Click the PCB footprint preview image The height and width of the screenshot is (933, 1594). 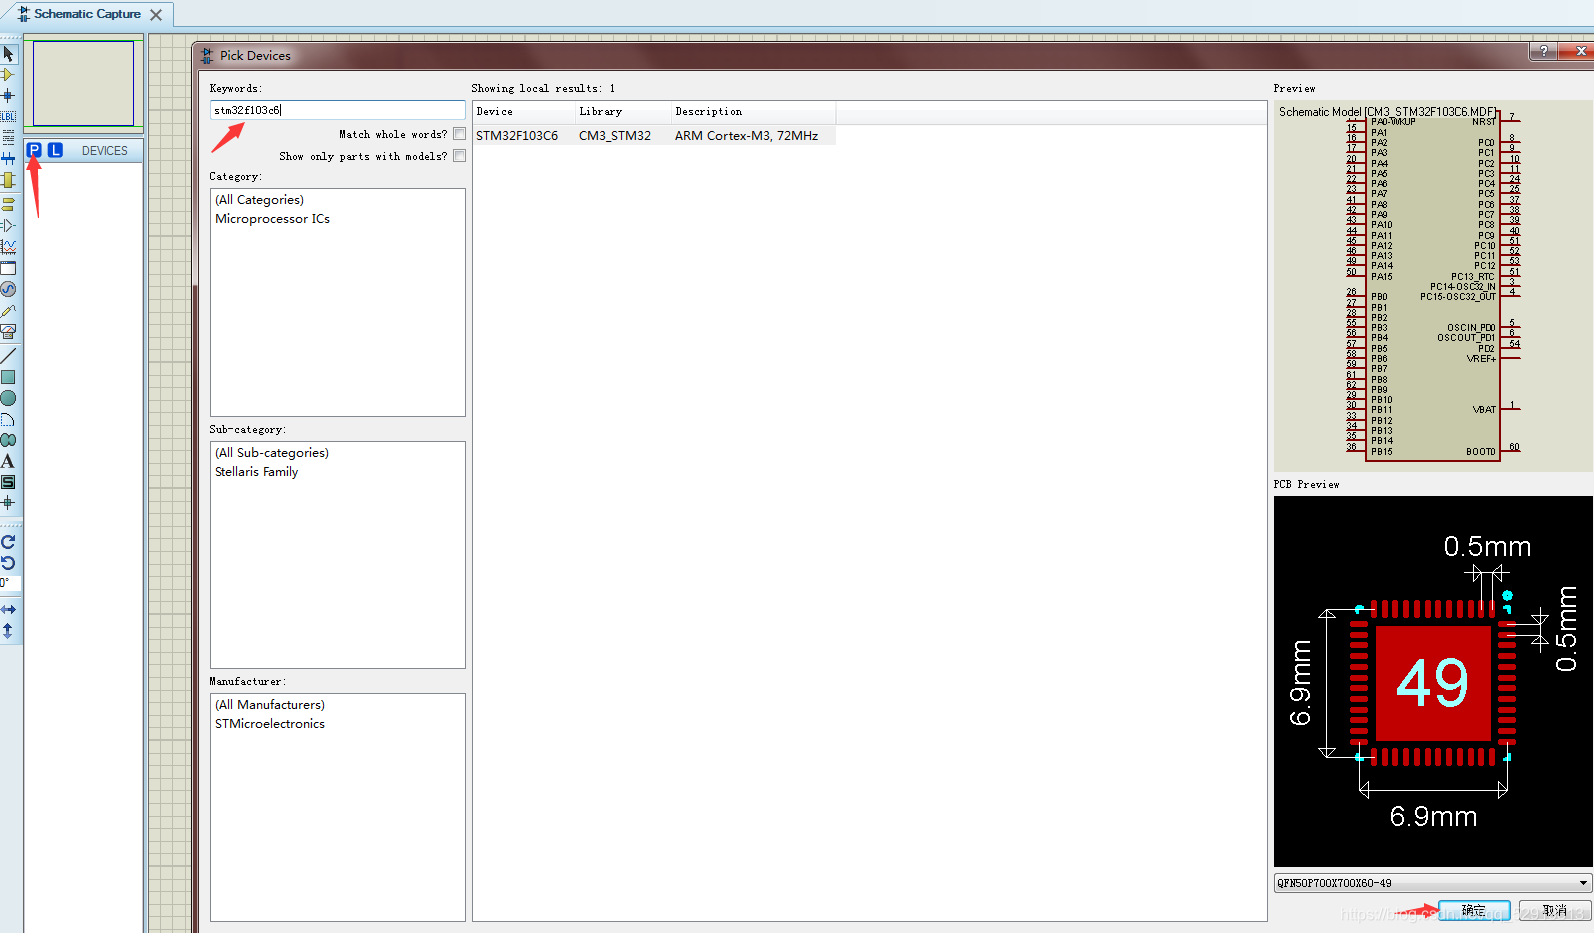pyautogui.click(x=1433, y=681)
